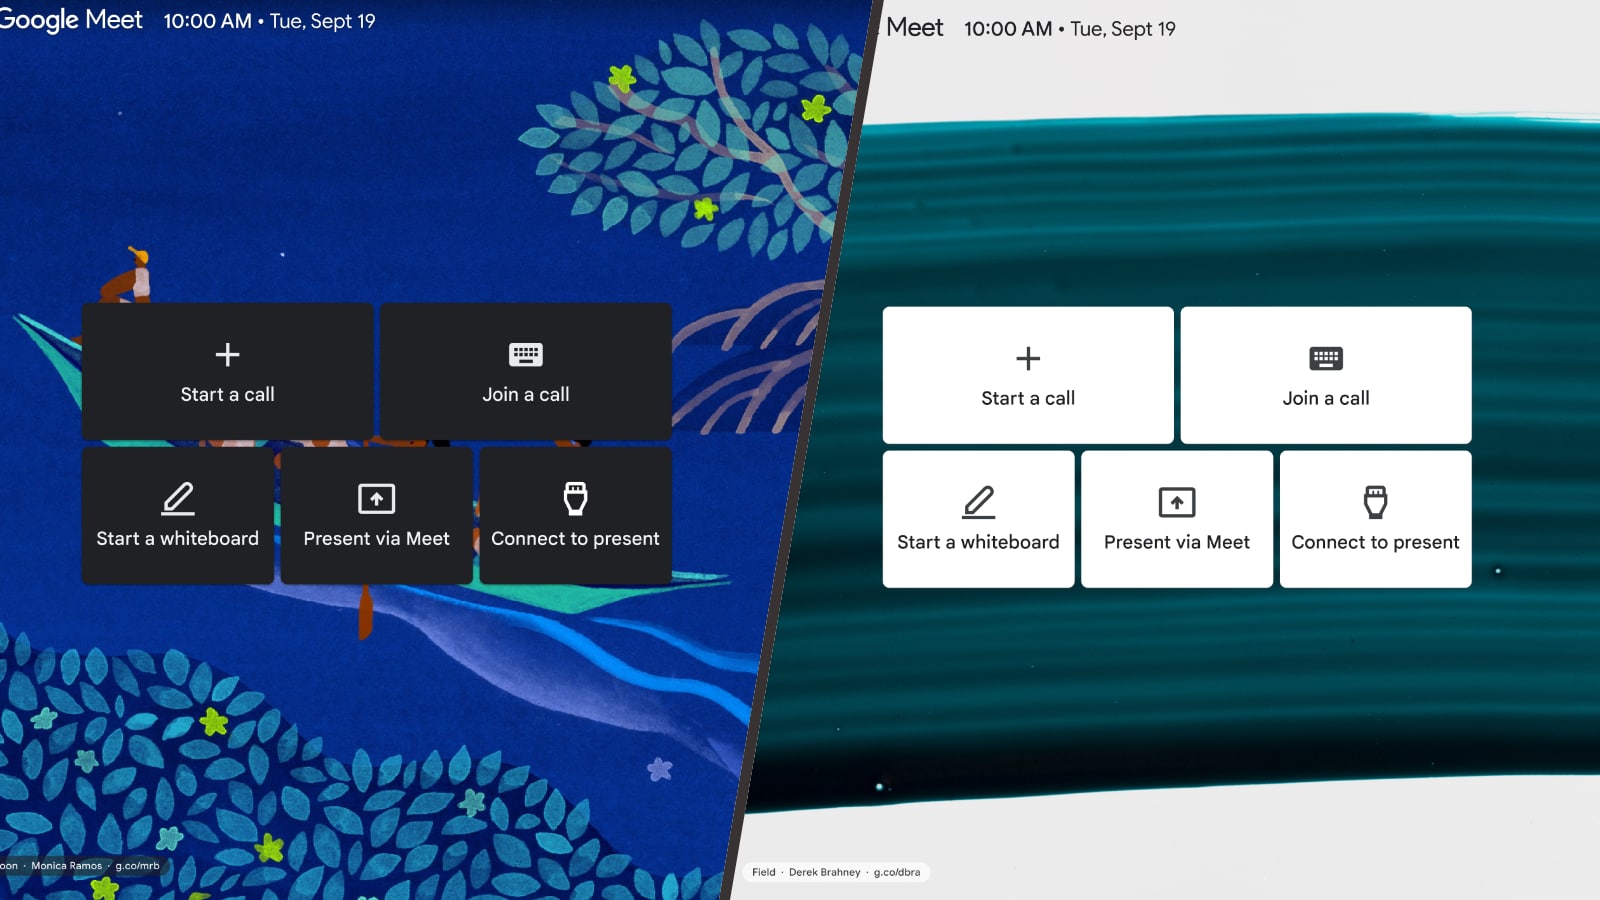Viewport: 1600px width, 900px height.
Task: Open the g.co/mrb wallpaper link
Action: click(137, 867)
